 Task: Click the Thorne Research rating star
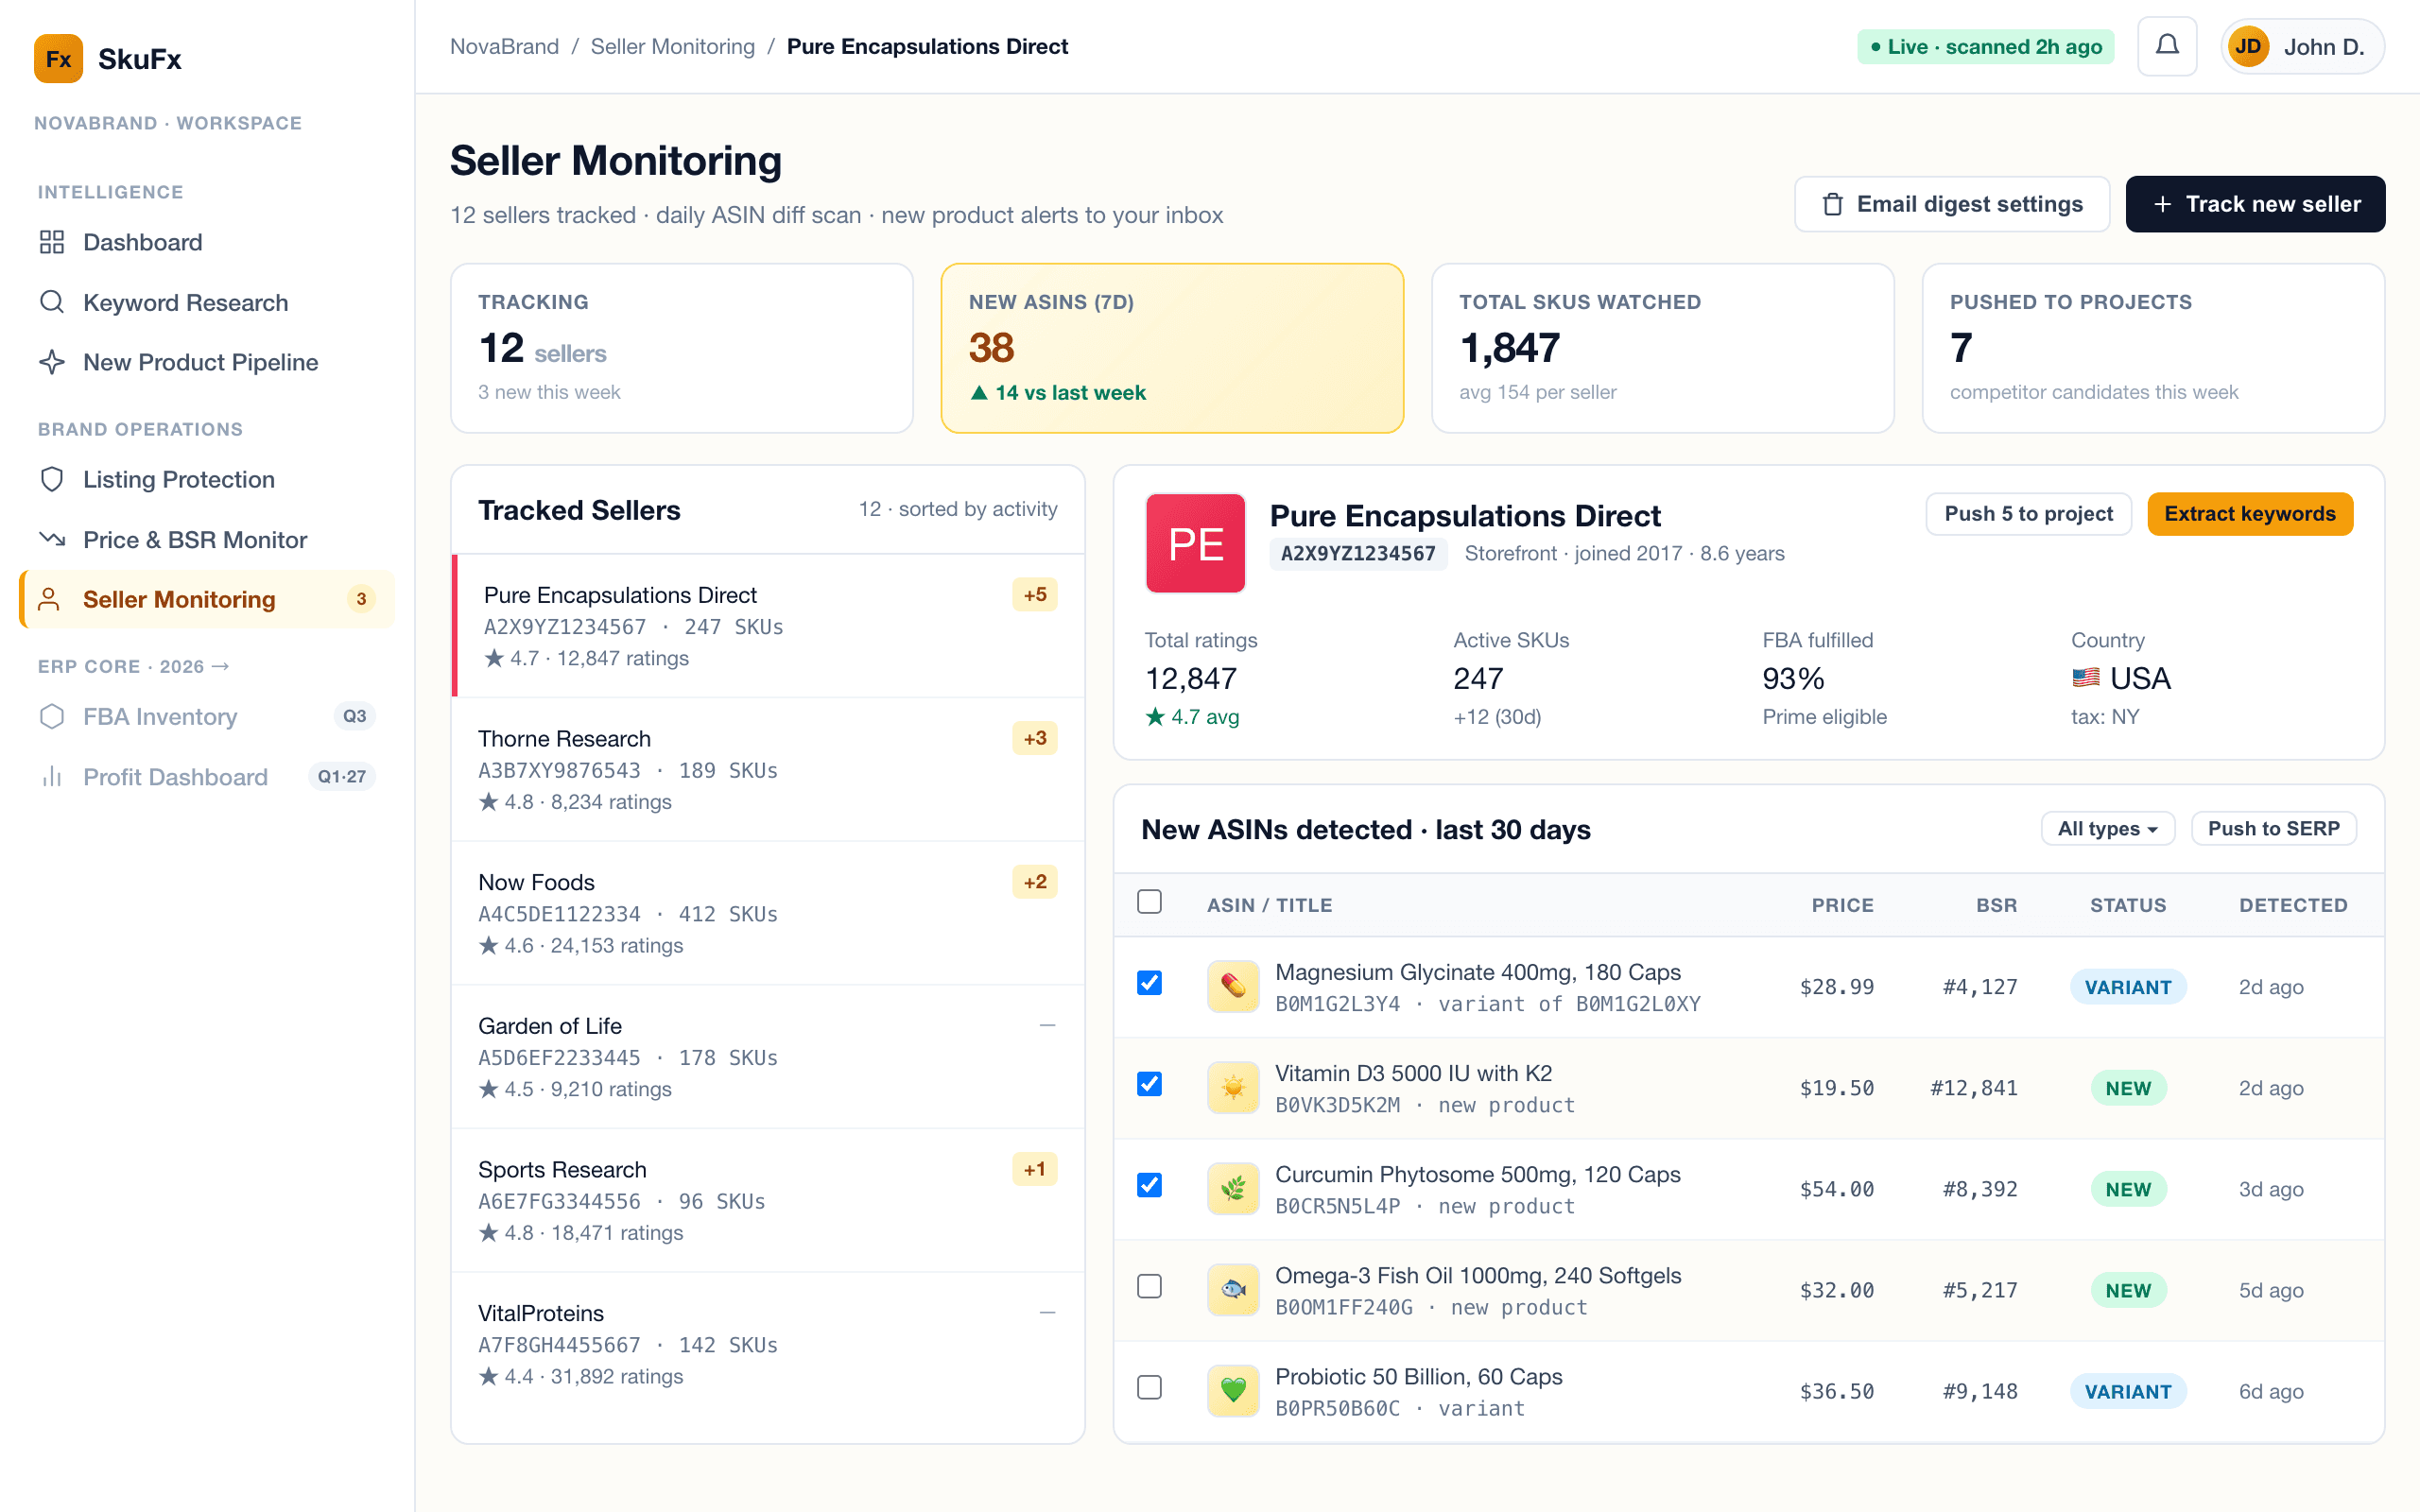coord(488,802)
